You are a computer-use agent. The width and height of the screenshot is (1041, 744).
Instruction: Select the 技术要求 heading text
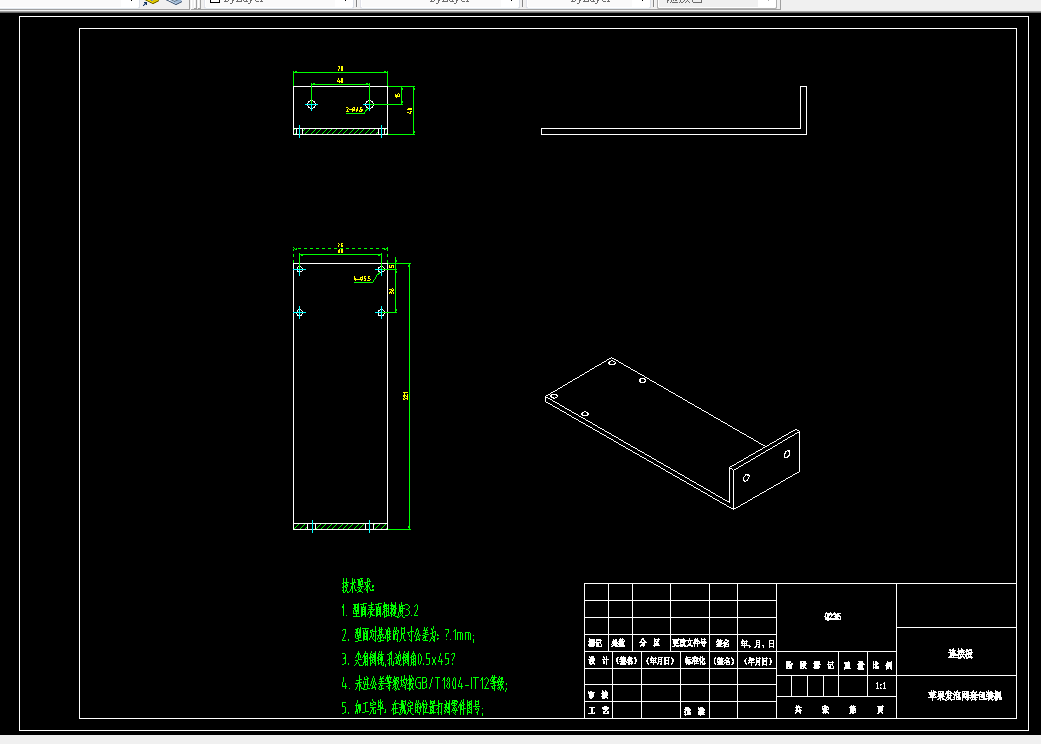pyautogui.click(x=358, y=585)
